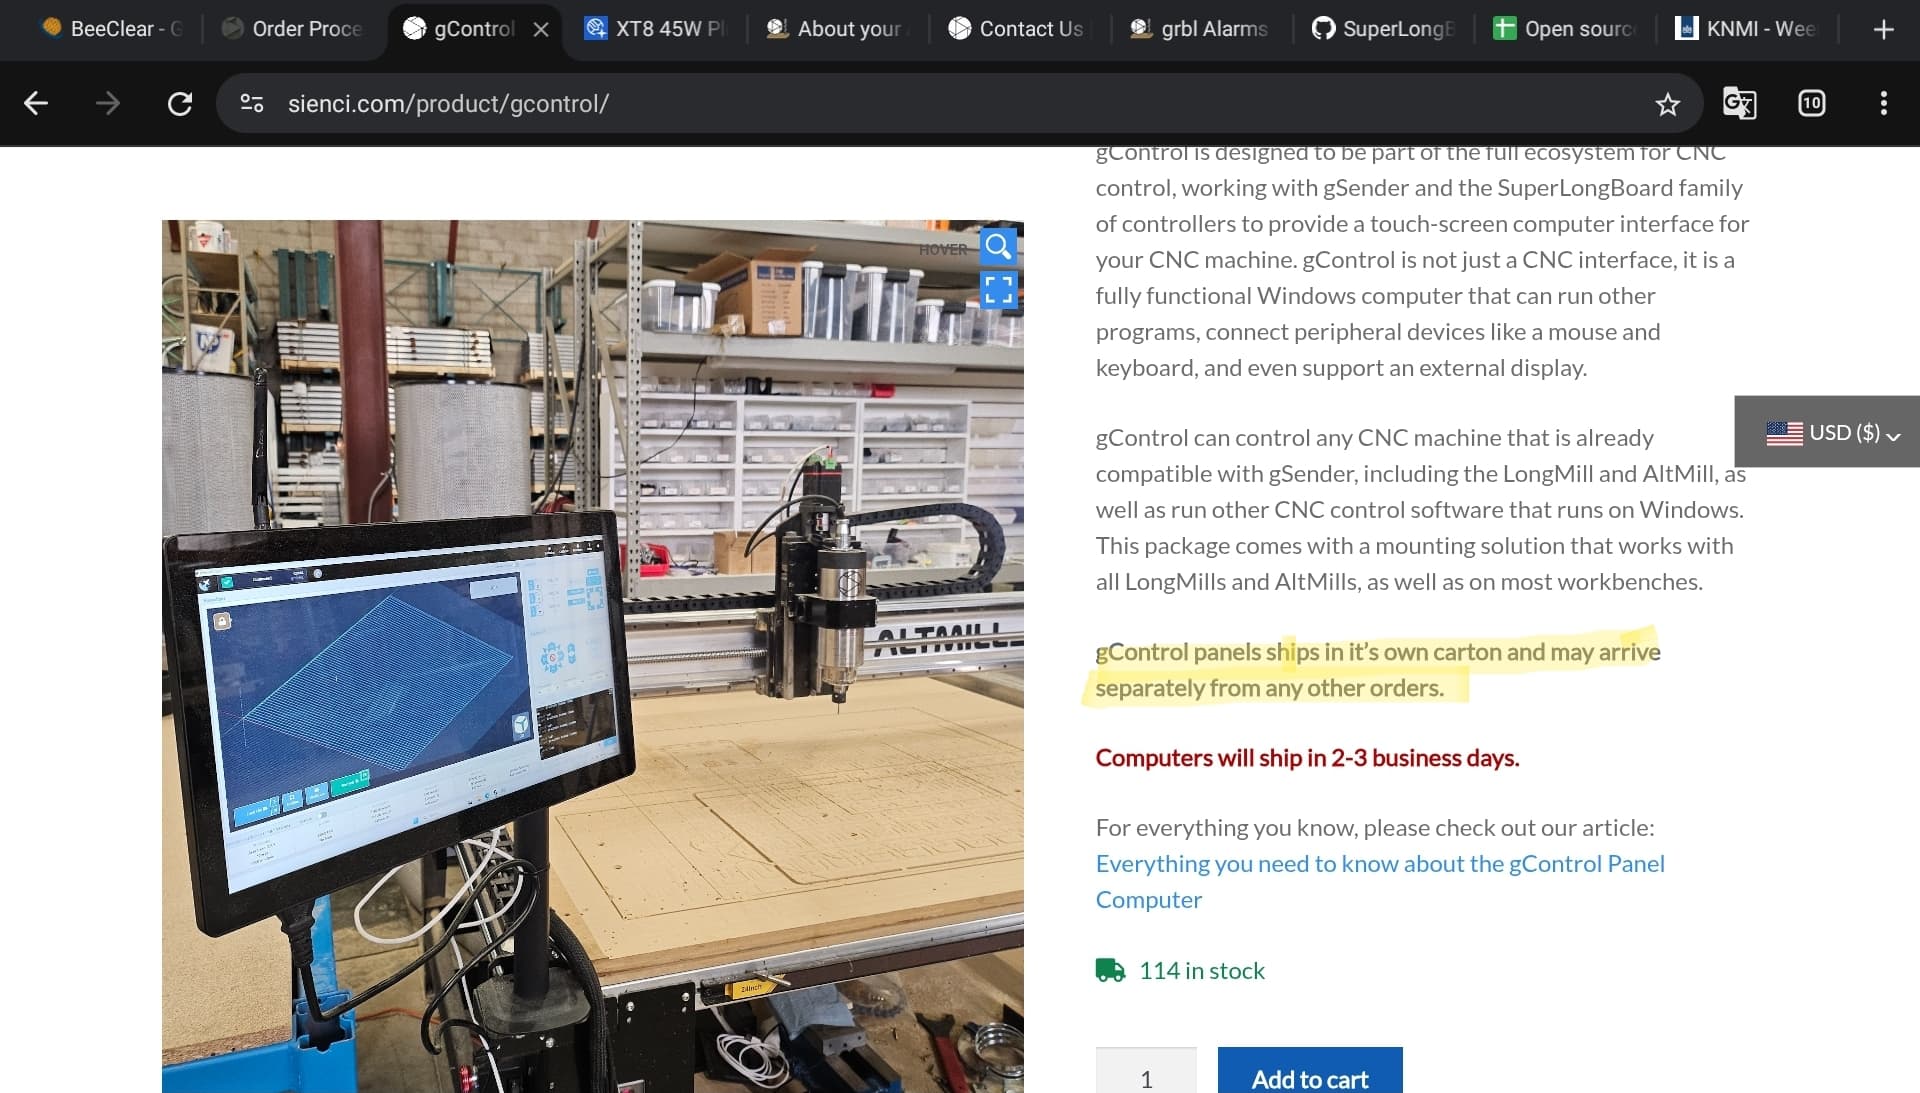This screenshot has width=1920, height=1093.
Task: Go back to the previous page
Action: [36, 103]
